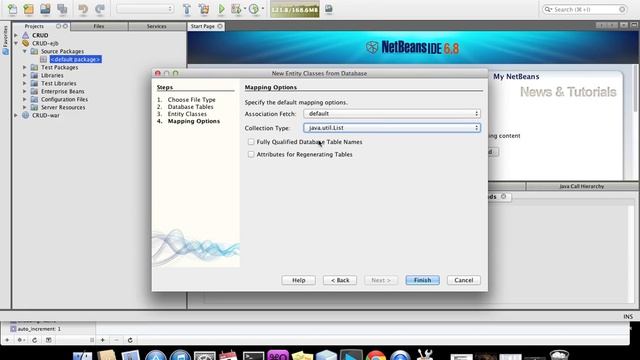640x360 pixels.
Task: Expand the Test Packages node
Action: click(x=25, y=67)
